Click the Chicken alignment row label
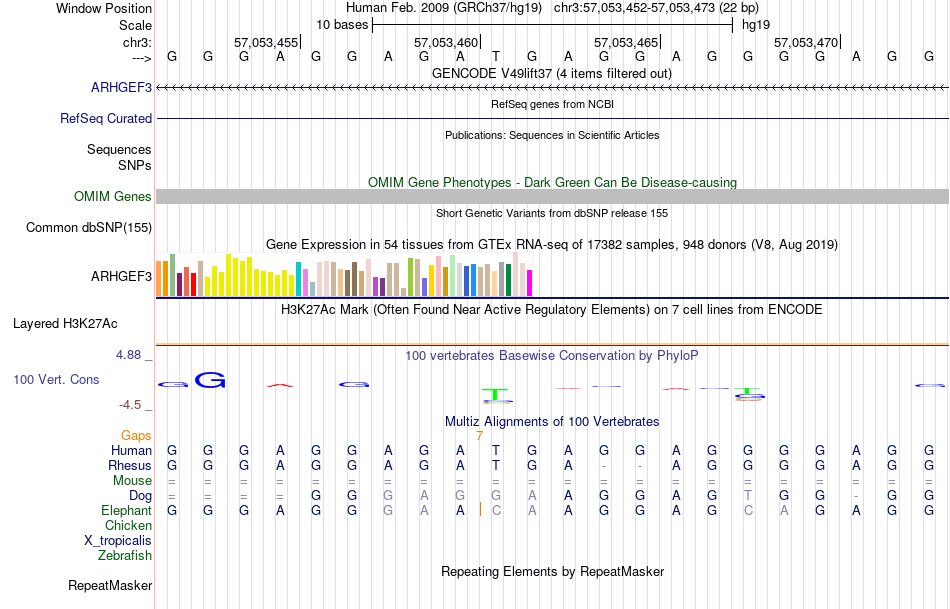This screenshot has width=950, height=609. point(128,525)
